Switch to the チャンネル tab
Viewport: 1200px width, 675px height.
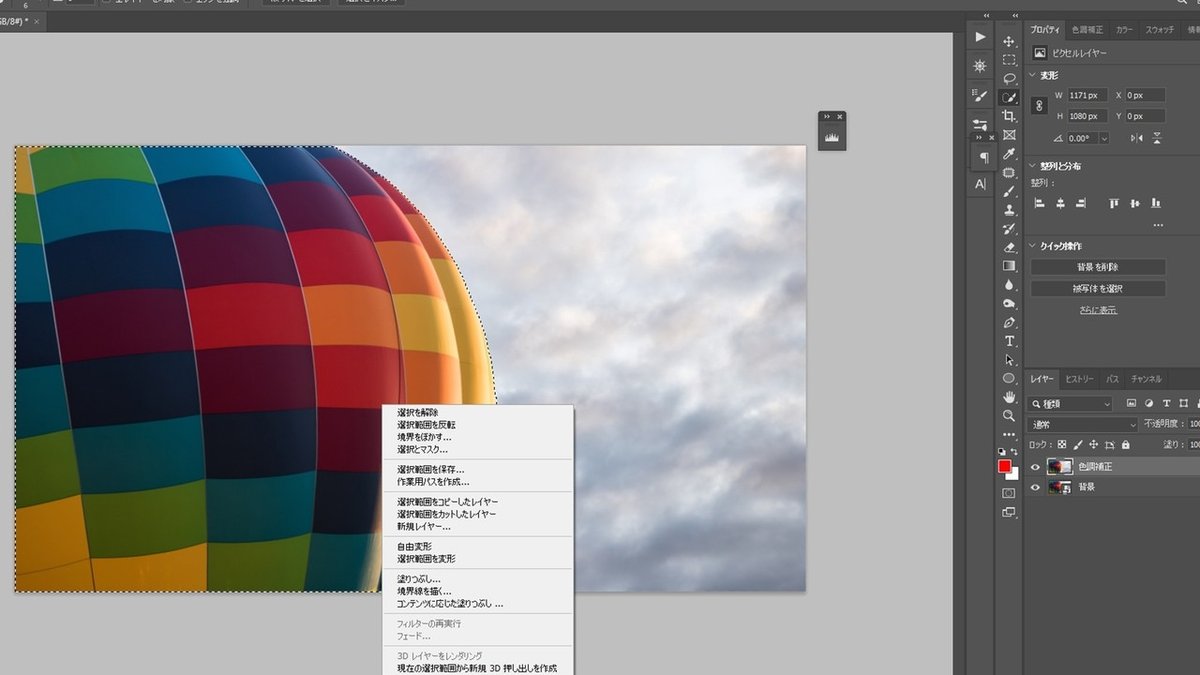[x=1146, y=379]
